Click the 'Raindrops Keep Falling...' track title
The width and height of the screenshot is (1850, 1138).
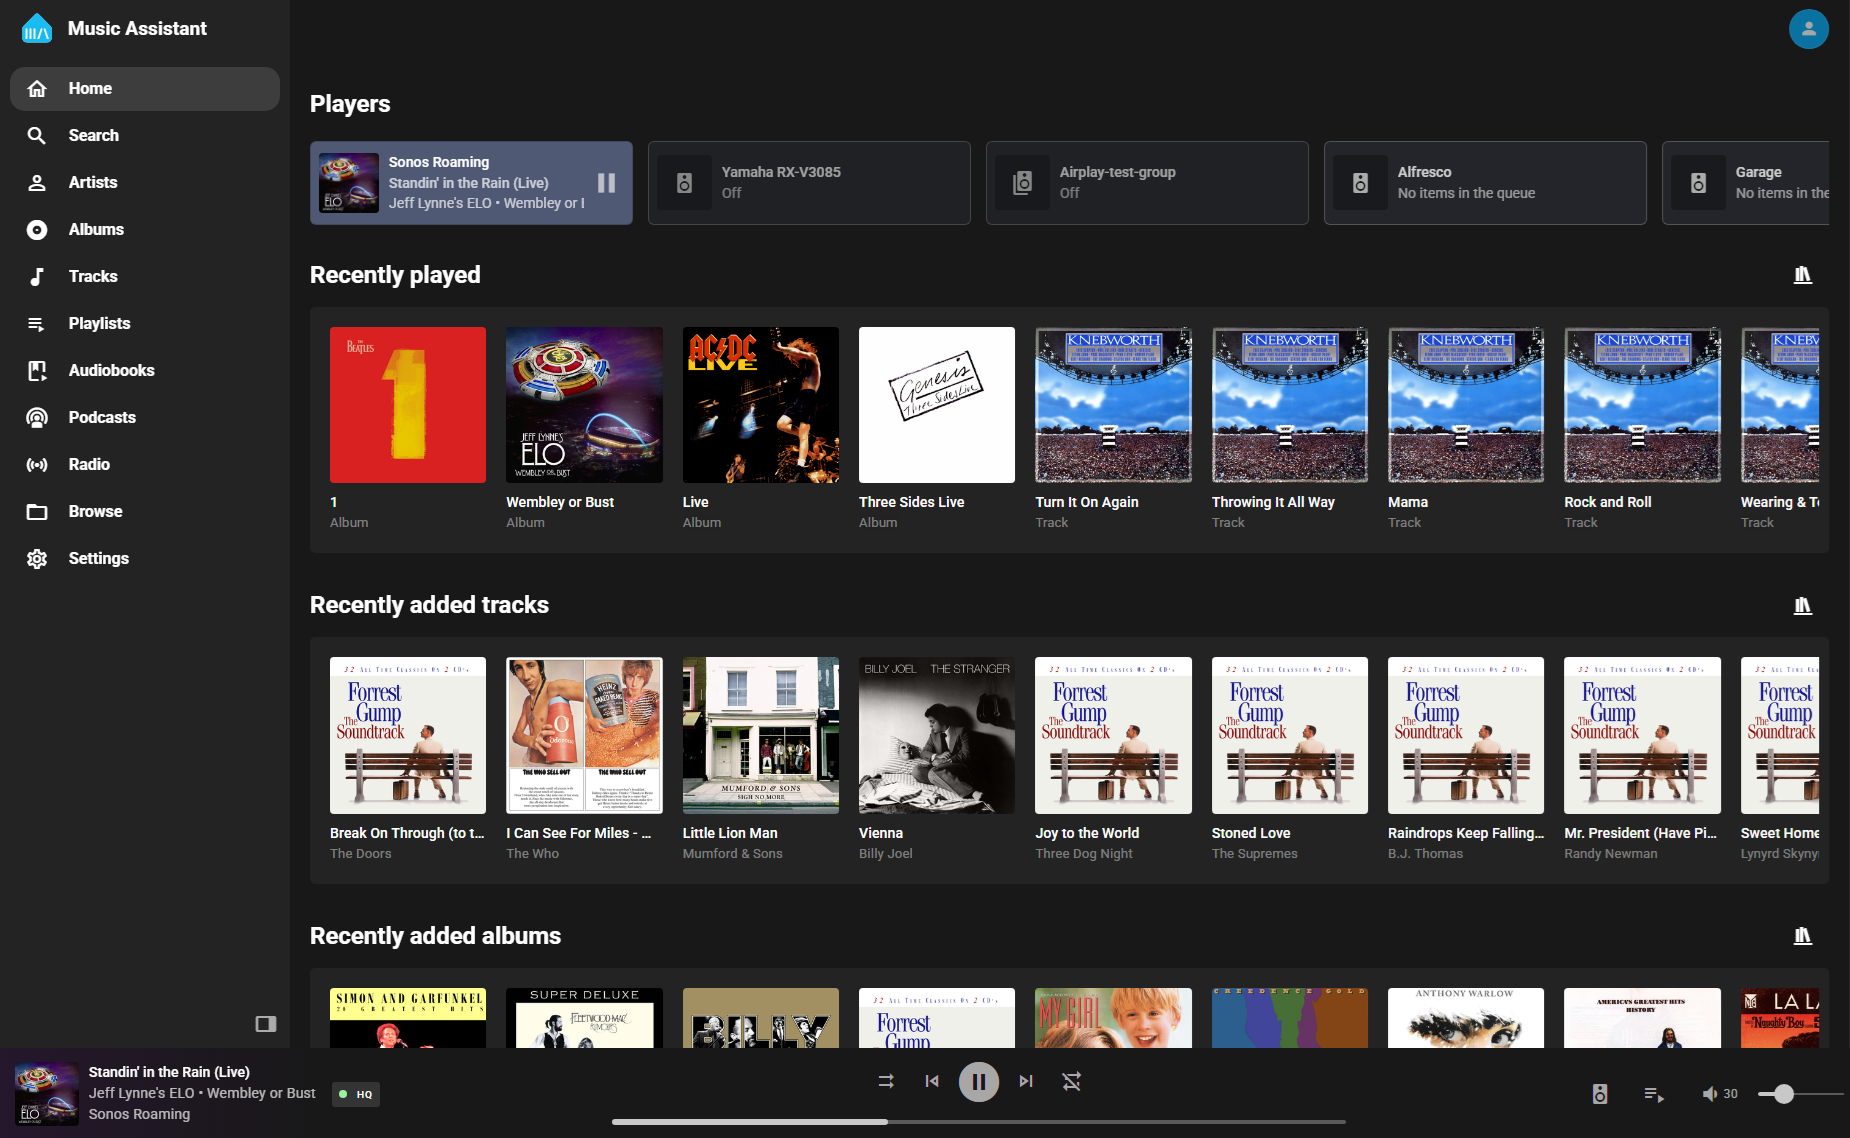coord(1466,833)
